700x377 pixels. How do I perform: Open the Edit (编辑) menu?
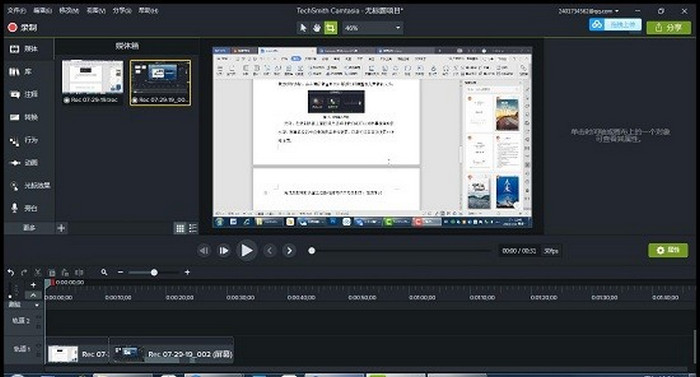click(x=43, y=10)
